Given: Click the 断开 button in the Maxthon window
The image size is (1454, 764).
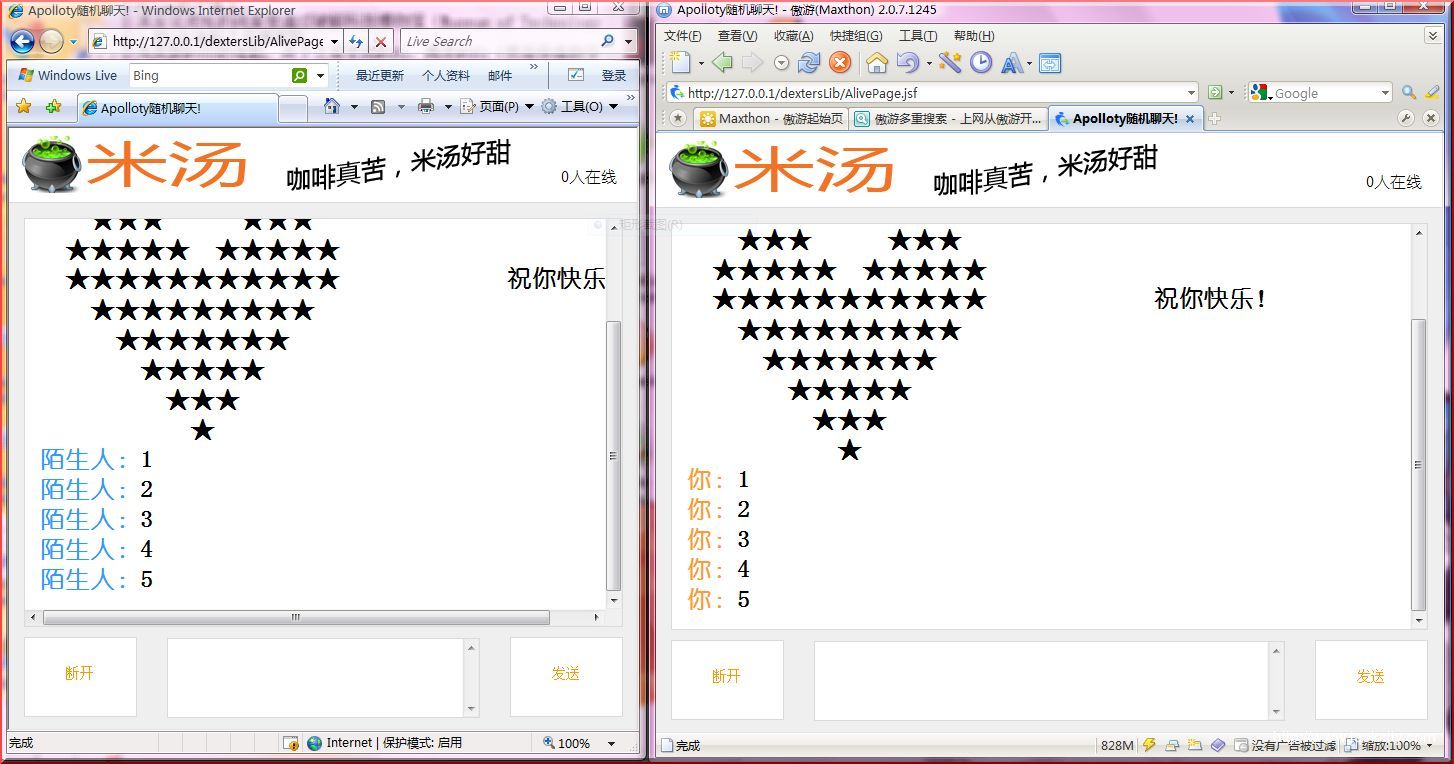Looking at the screenshot, I should (726, 678).
